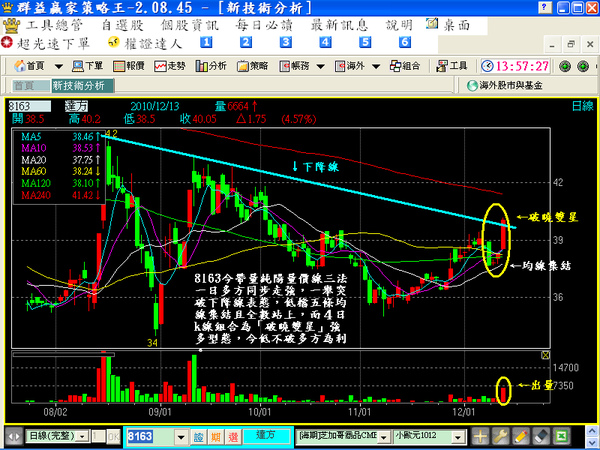Expand the 首頁 dropdown arrow

pyautogui.click(x=59, y=67)
